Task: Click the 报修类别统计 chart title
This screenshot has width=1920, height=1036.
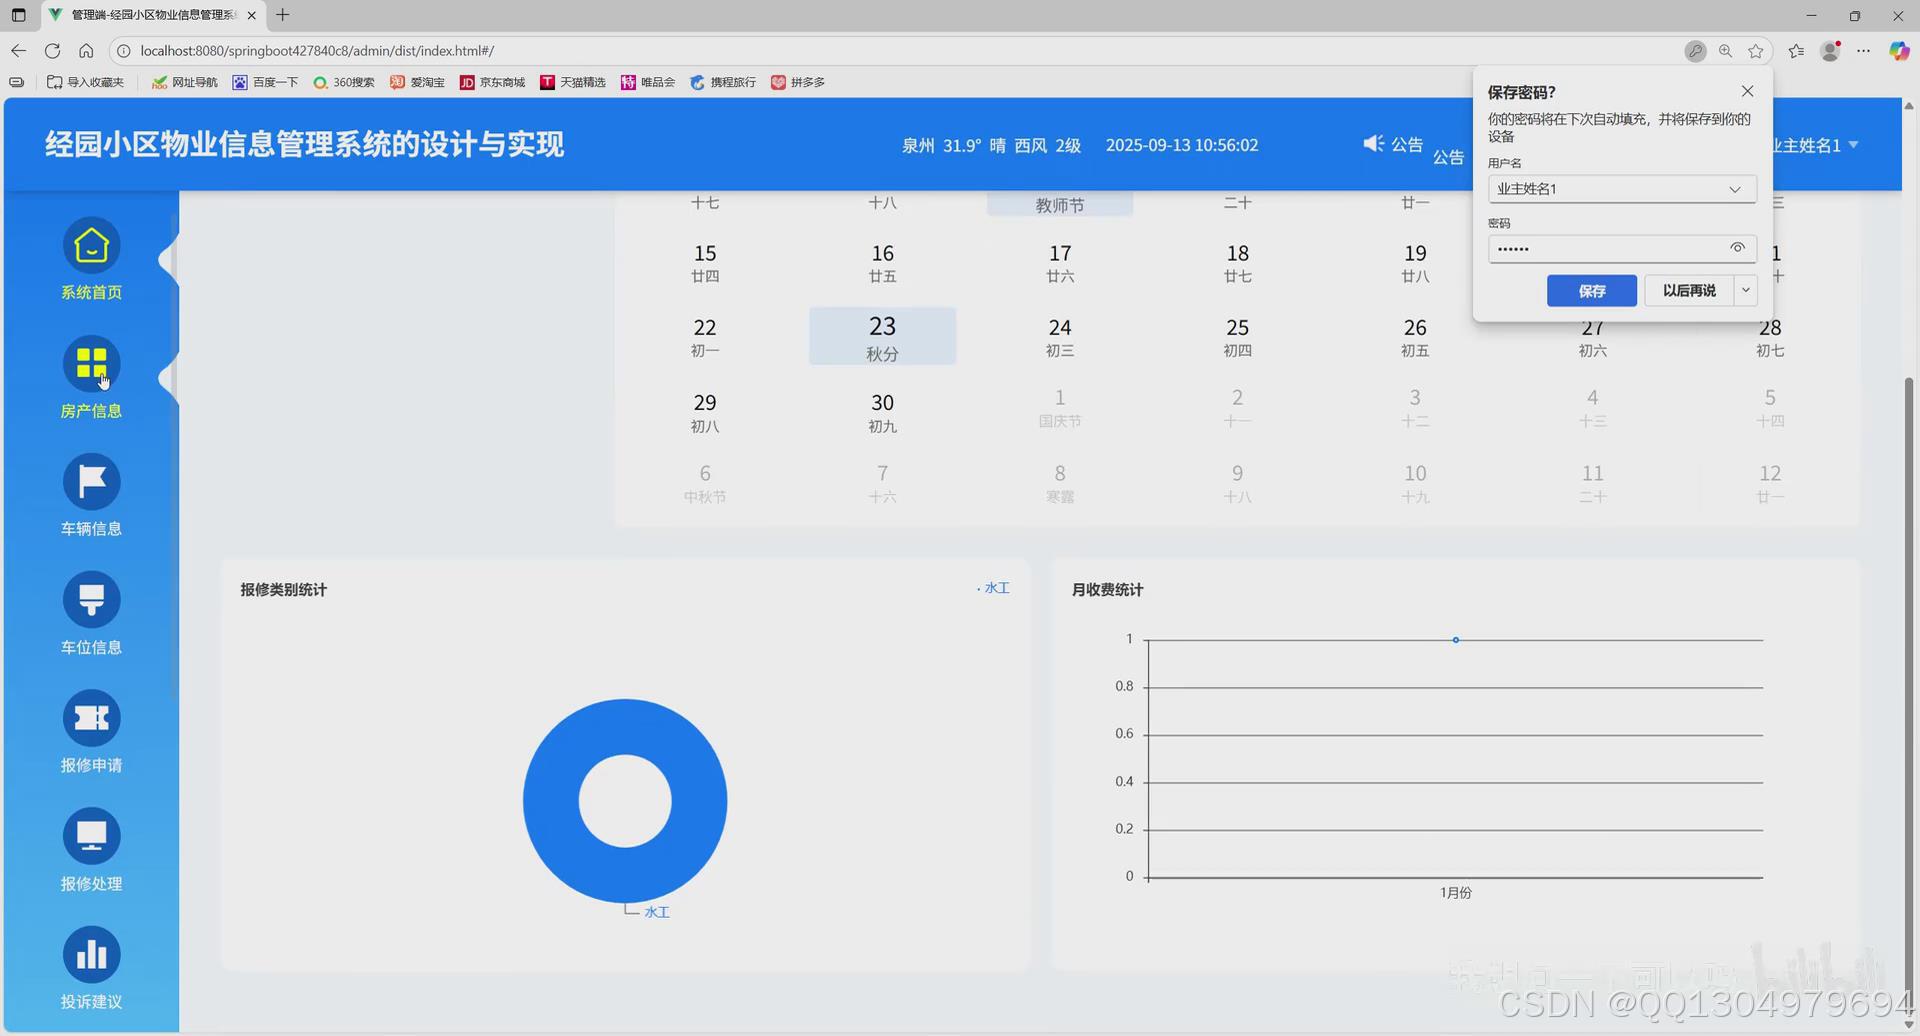Action: (x=283, y=589)
